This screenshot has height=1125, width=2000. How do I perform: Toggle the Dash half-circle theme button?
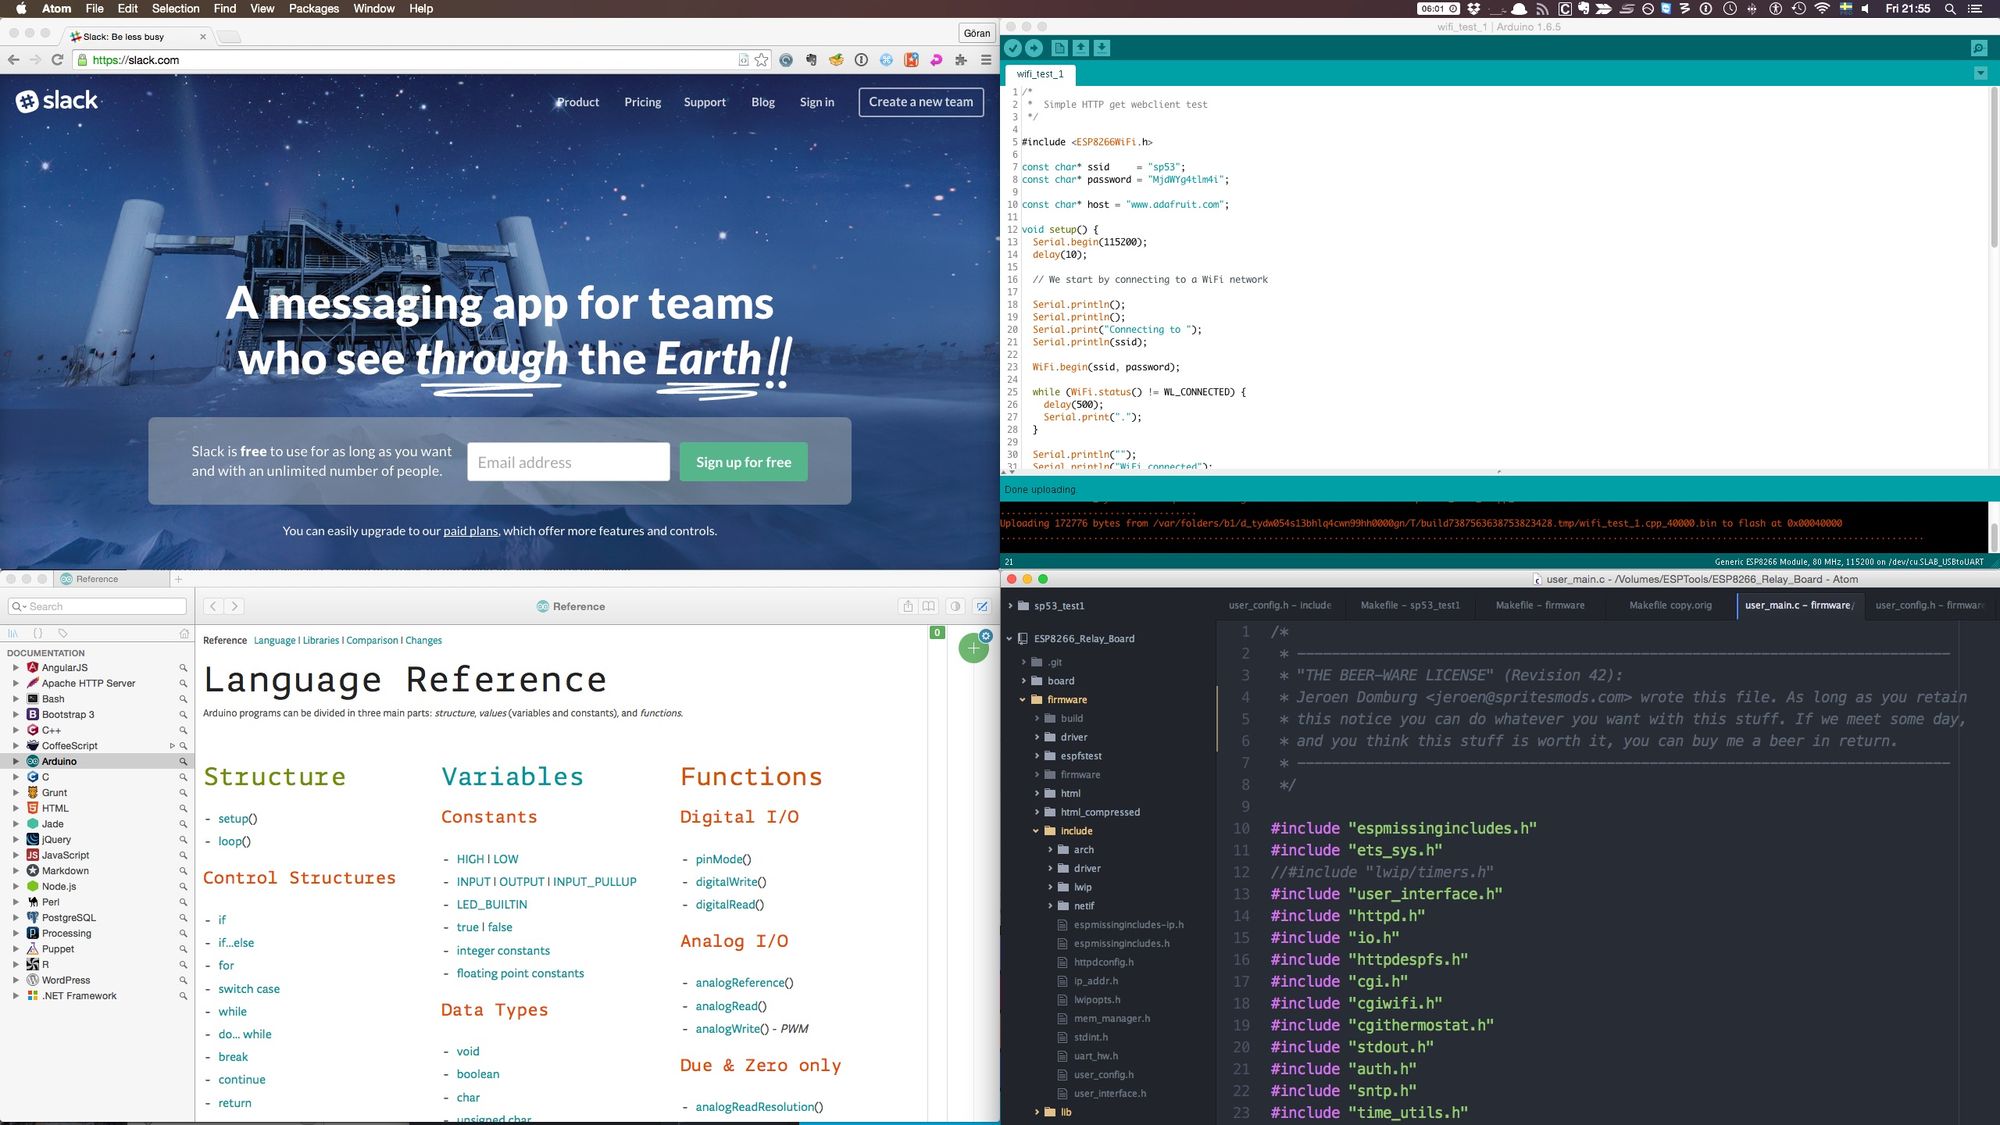[x=955, y=606]
